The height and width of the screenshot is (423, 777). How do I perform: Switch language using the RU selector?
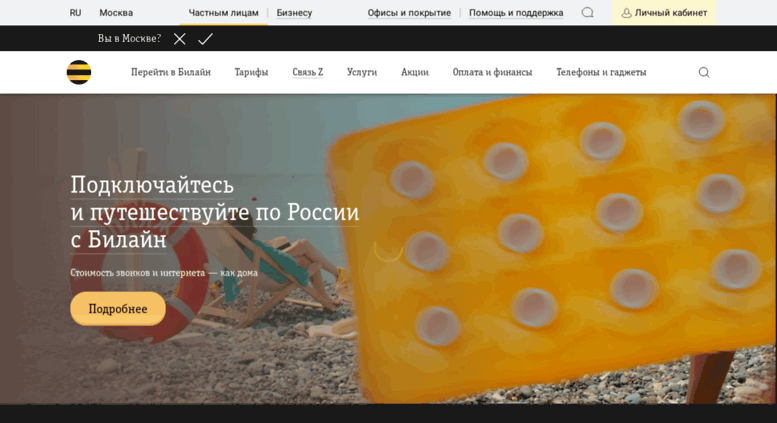tap(75, 13)
